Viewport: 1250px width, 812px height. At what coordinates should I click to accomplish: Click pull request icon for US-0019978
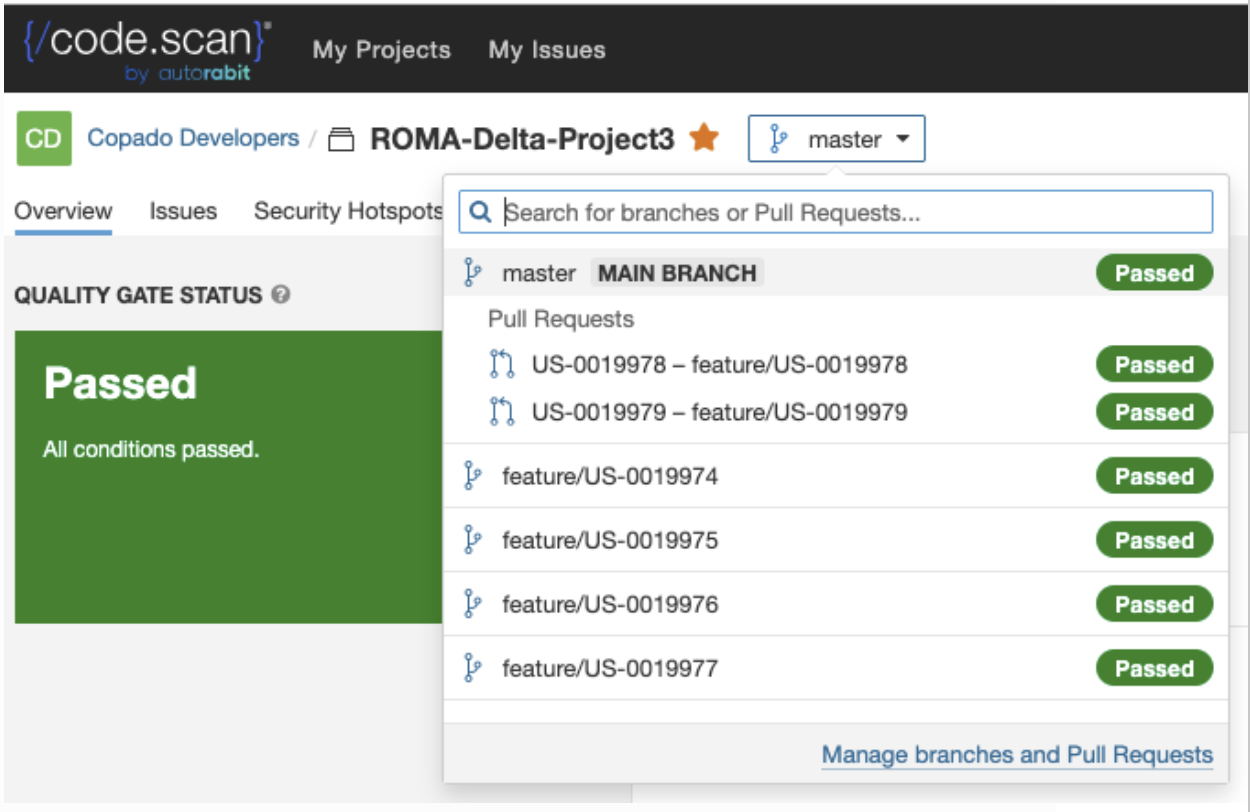(502, 364)
